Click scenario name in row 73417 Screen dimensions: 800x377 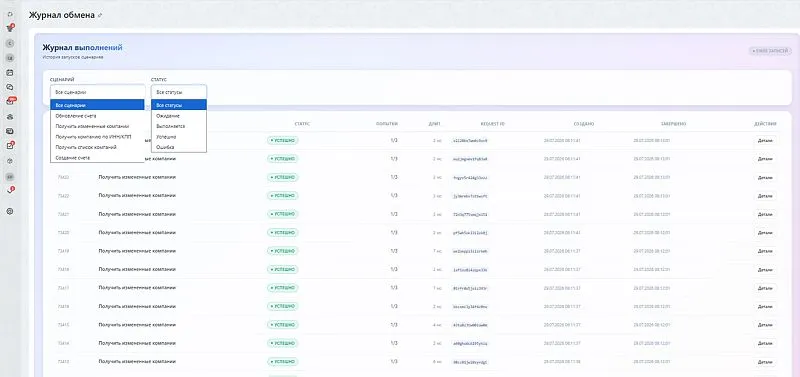[137, 288]
